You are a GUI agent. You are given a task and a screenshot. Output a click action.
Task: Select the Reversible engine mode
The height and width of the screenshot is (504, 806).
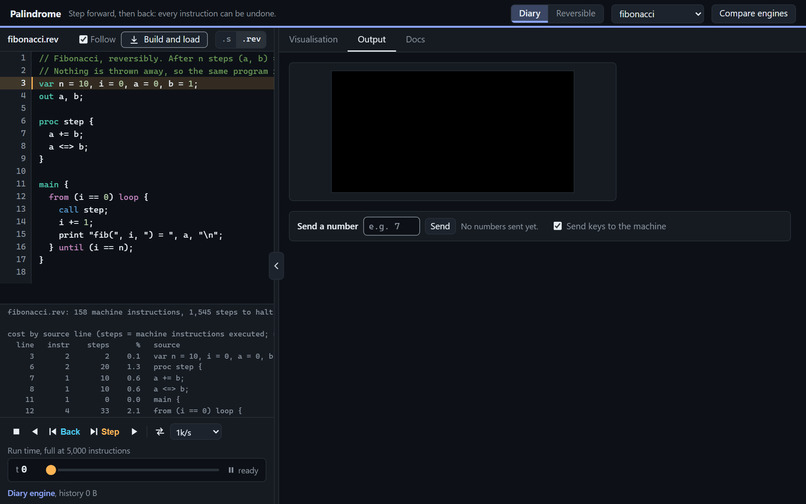[575, 13]
